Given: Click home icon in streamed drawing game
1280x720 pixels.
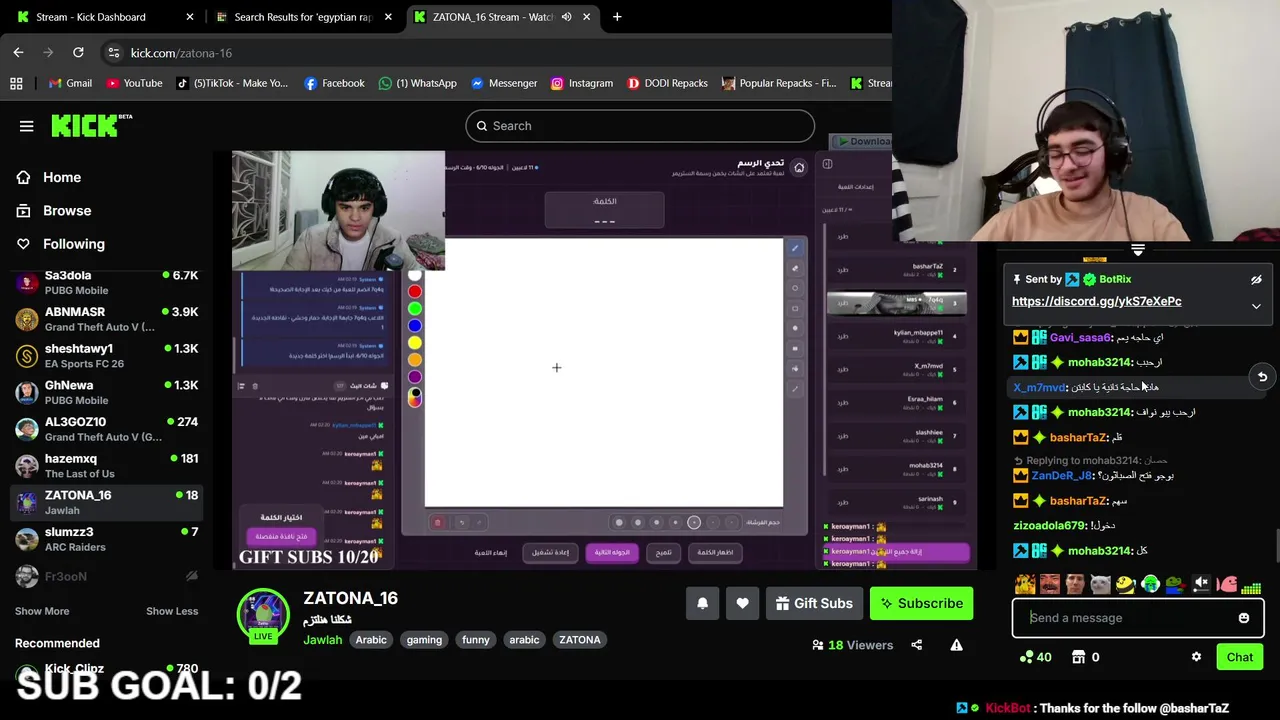Looking at the screenshot, I should click(799, 168).
